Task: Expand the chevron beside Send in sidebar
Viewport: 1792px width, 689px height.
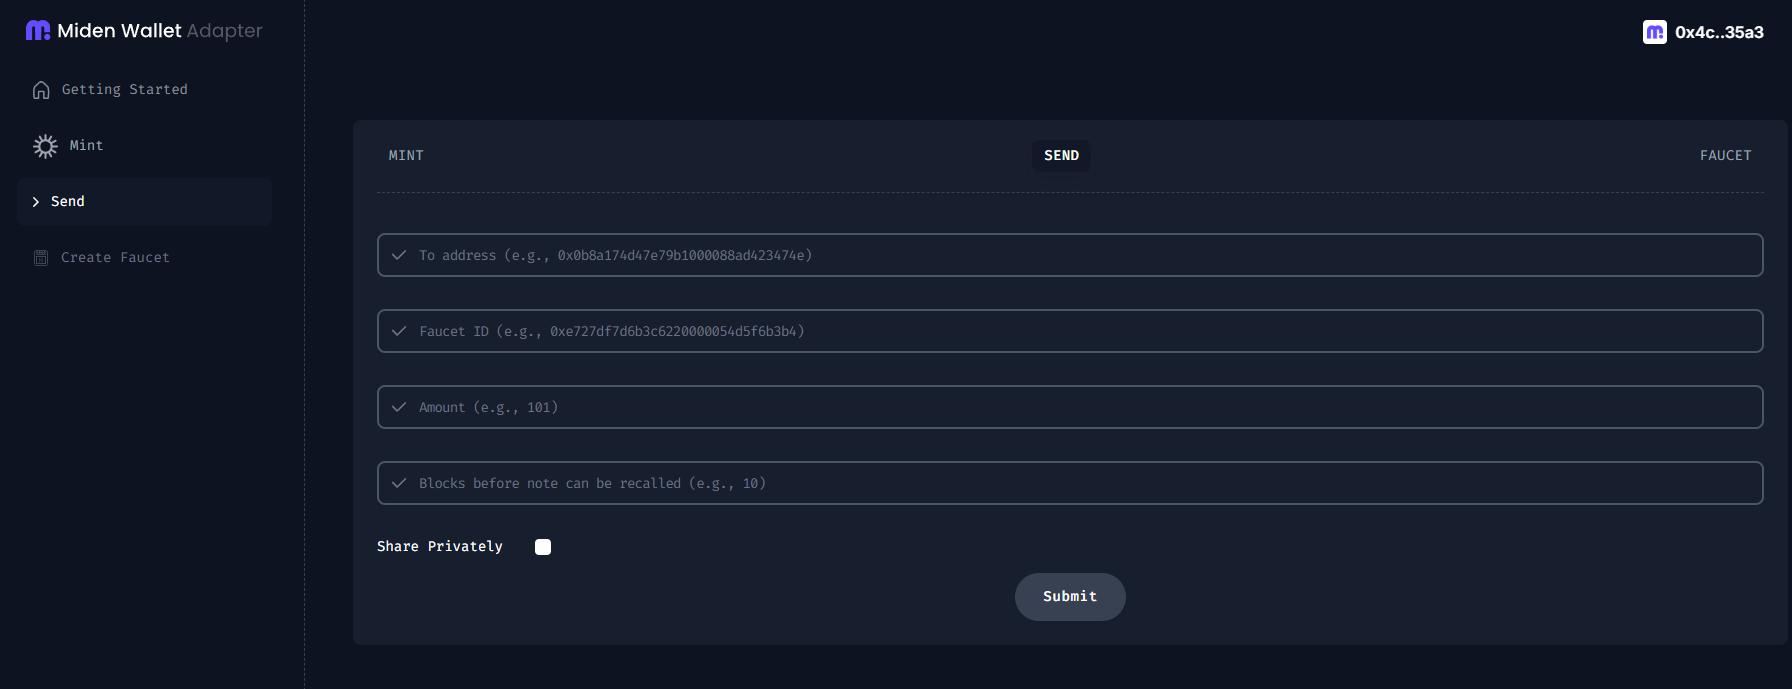Action: click(x=36, y=202)
